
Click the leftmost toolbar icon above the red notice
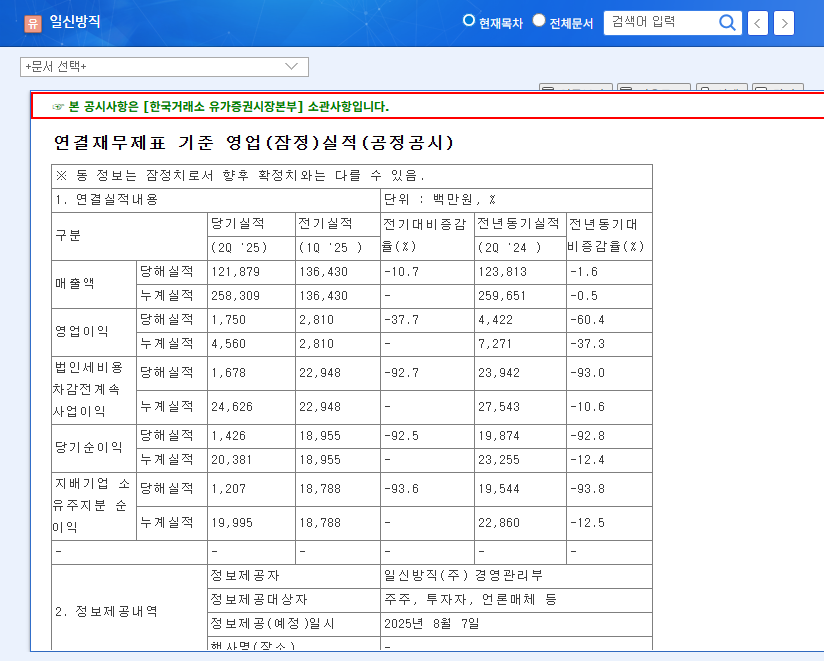coord(577,88)
